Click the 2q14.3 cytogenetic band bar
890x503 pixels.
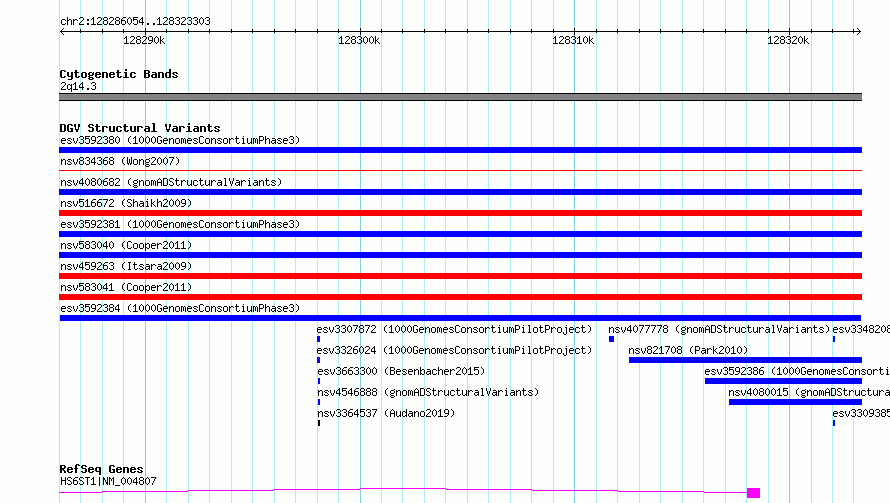pyautogui.click(x=460, y=97)
